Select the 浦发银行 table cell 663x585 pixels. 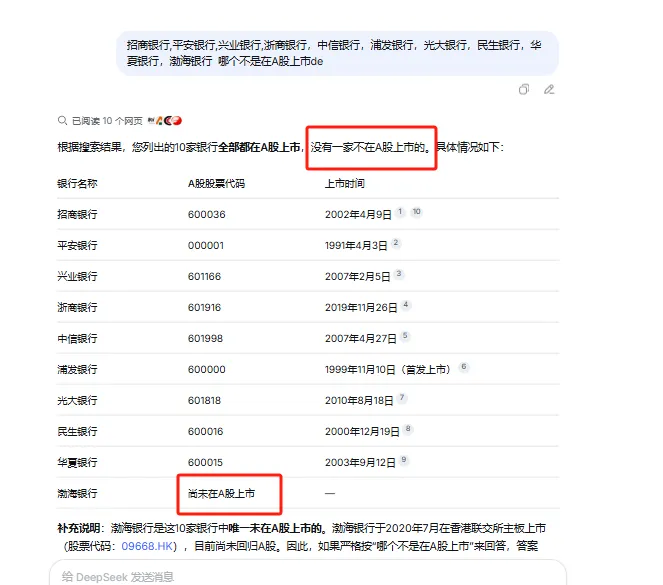pyautogui.click(x=77, y=369)
